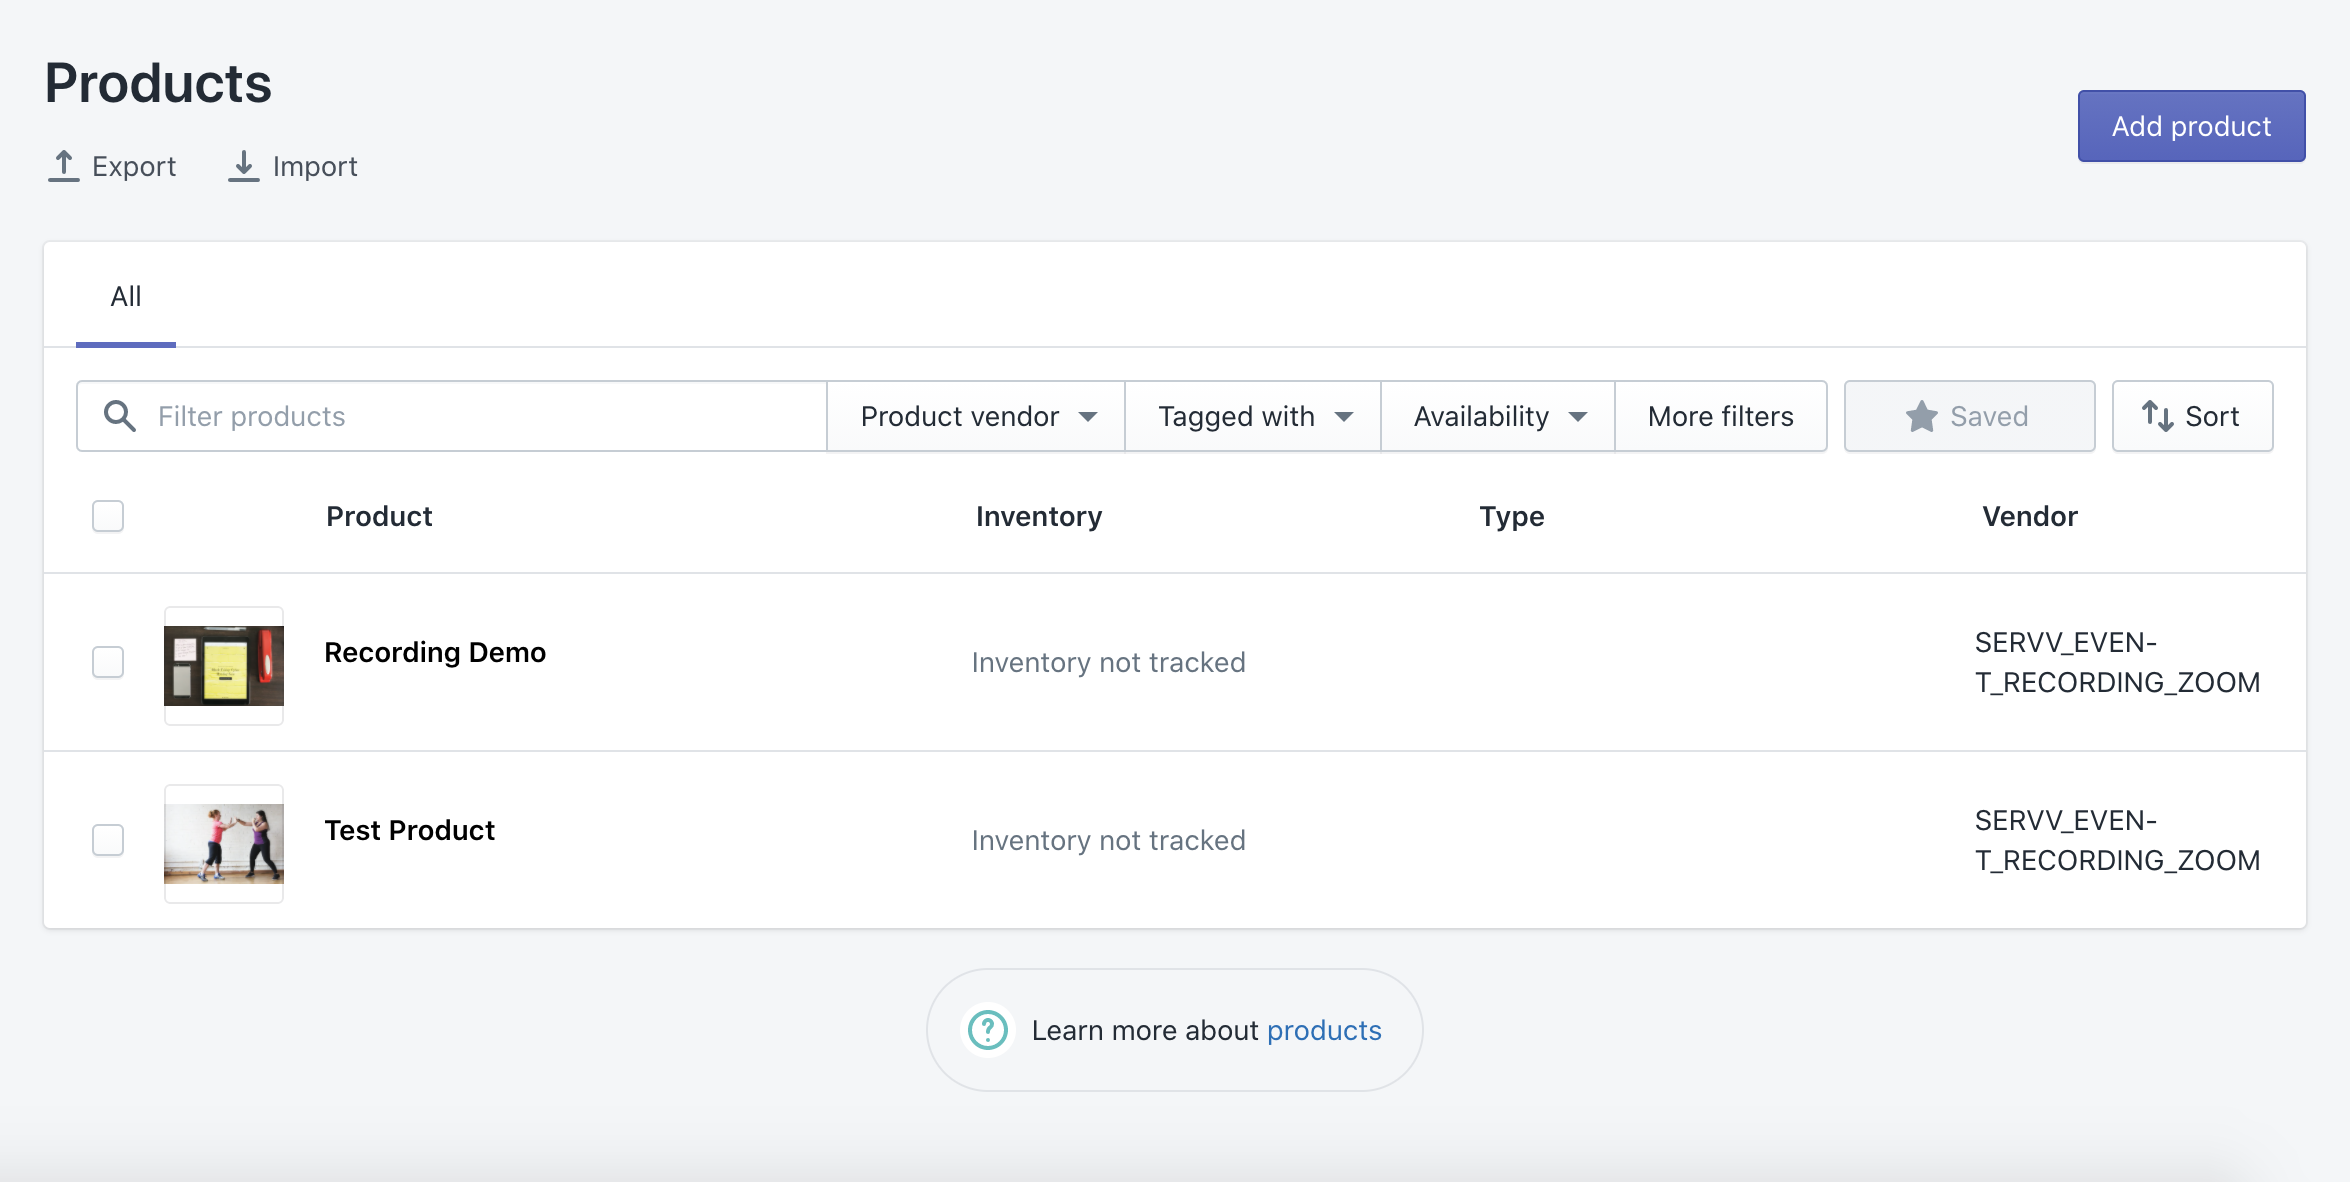Expand the Tagged with dropdown
Viewport: 2350px width, 1182px height.
point(1253,416)
